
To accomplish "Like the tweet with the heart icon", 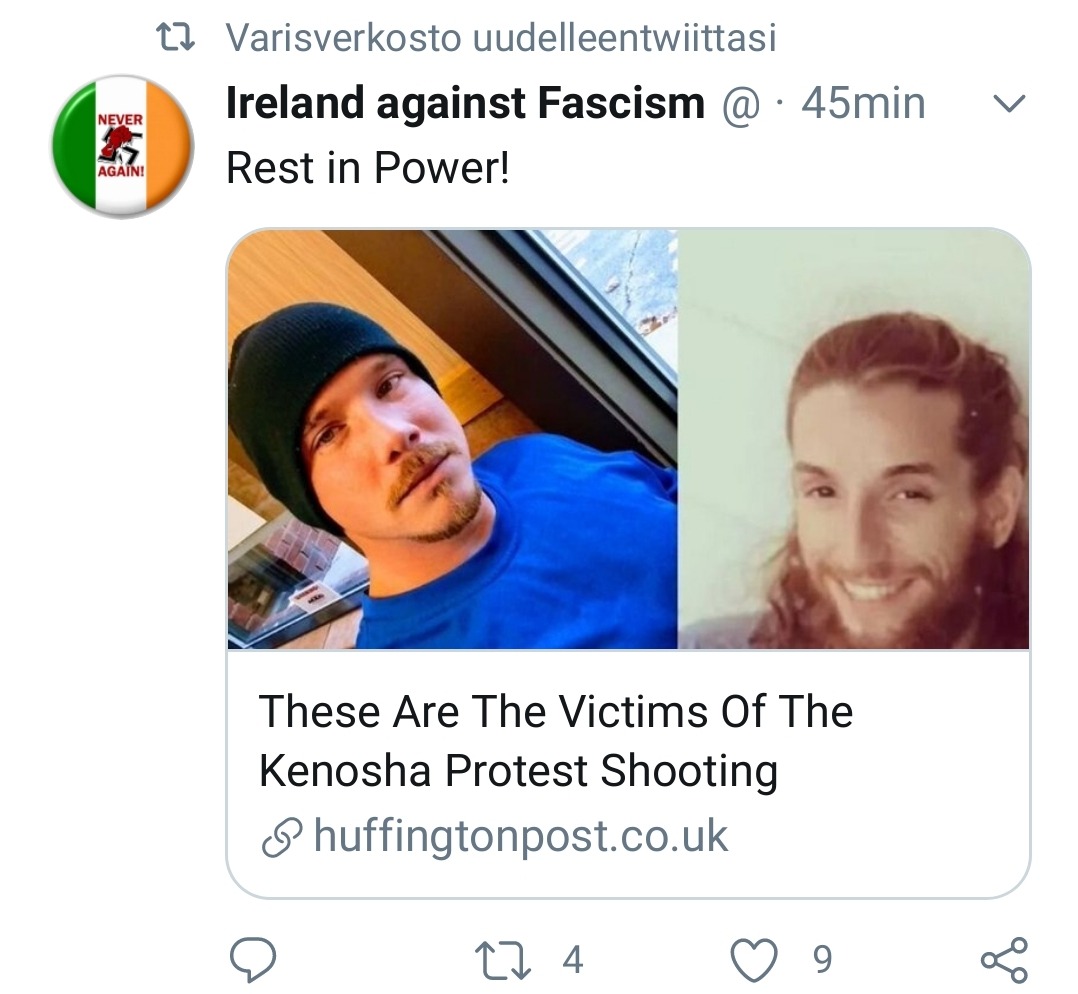I will 754,960.
